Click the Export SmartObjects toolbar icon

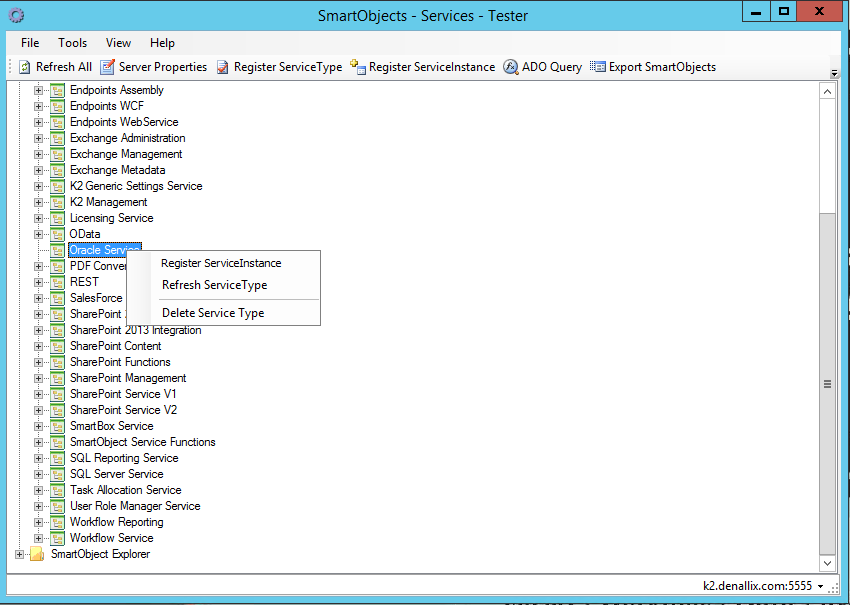pos(597,67)
